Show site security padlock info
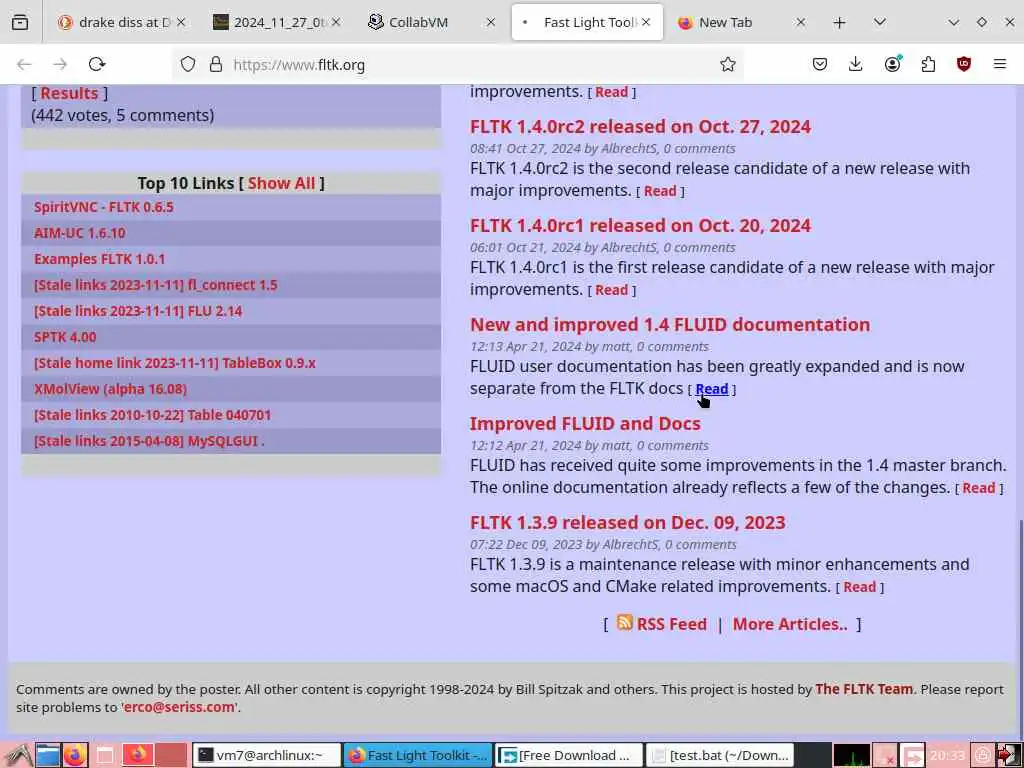1024x768 pixels. pos(216,64)
